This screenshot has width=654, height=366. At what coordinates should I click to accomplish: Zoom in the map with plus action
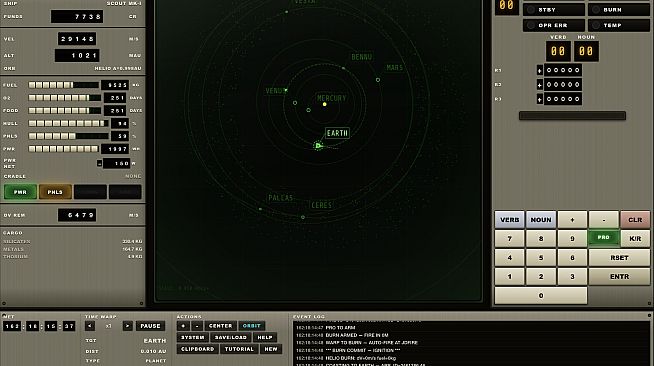pos(183,326)
